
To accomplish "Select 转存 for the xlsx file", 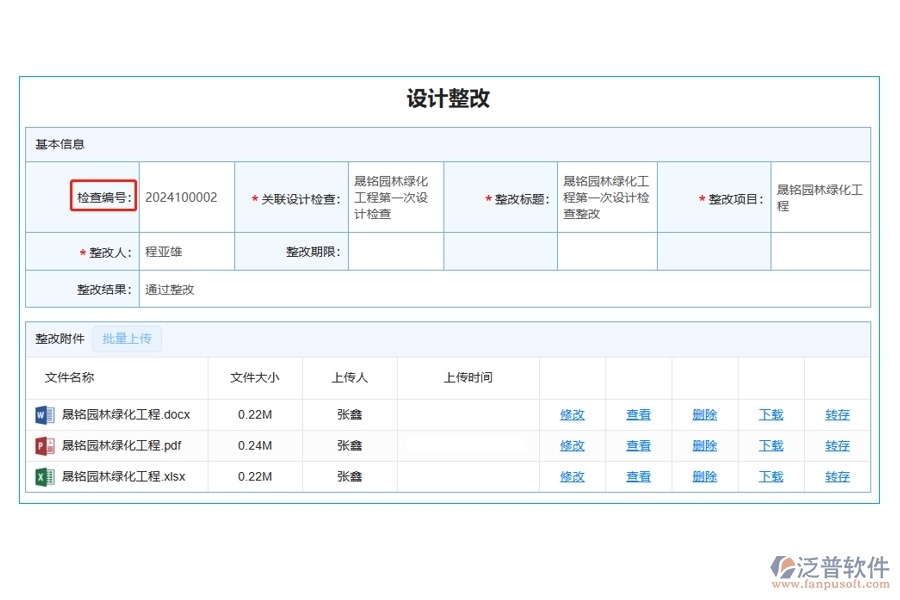I will click(837, 477).
